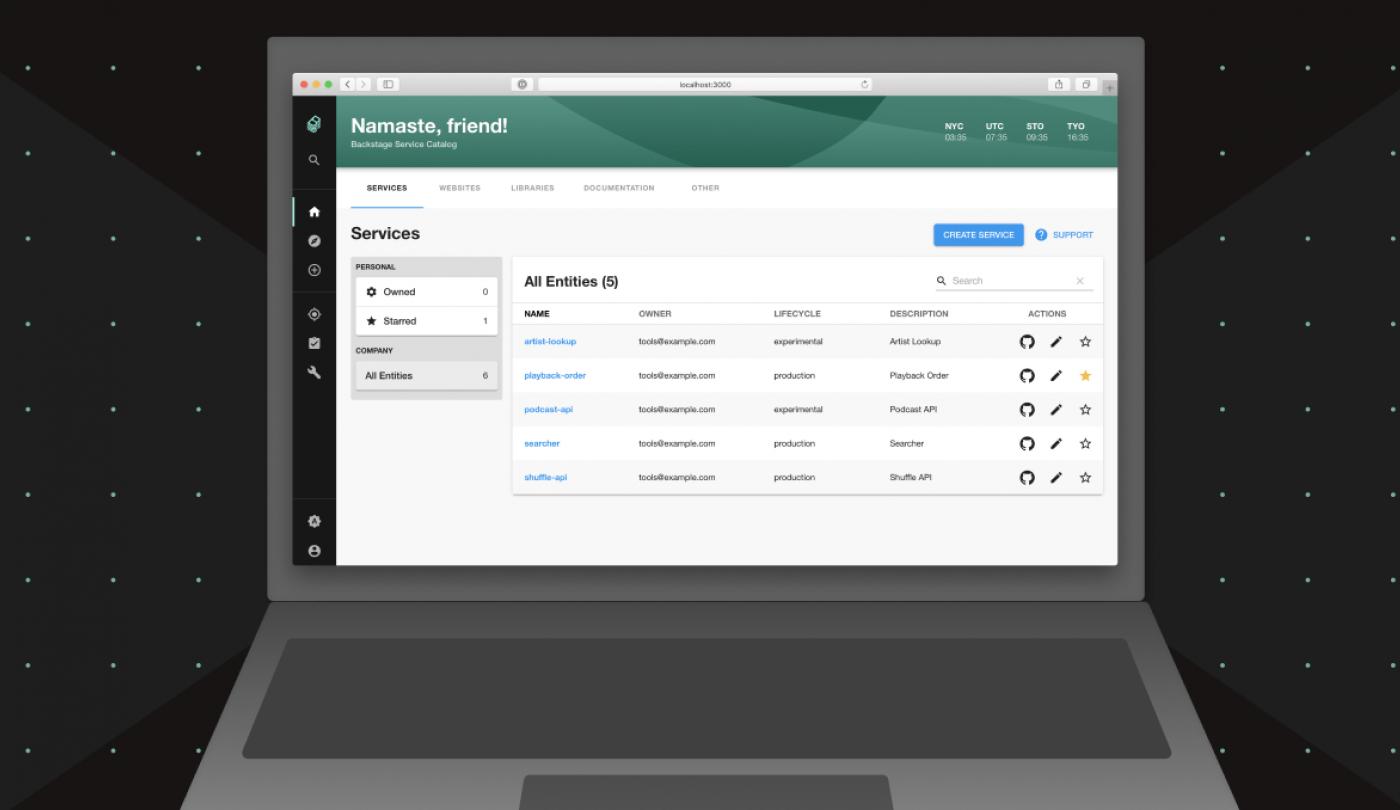Reload the page via address bar icon
The width and height of the screenshot is (1400, 810).
coord(865,85)
